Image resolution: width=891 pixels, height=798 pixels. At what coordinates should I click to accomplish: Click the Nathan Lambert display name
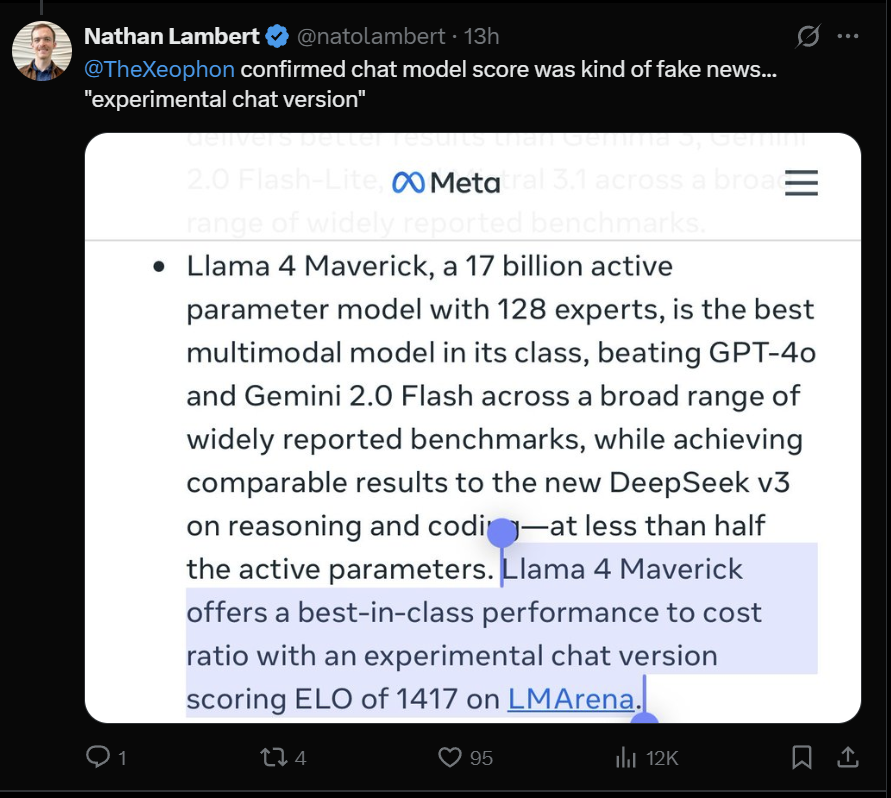pos(172,36)
